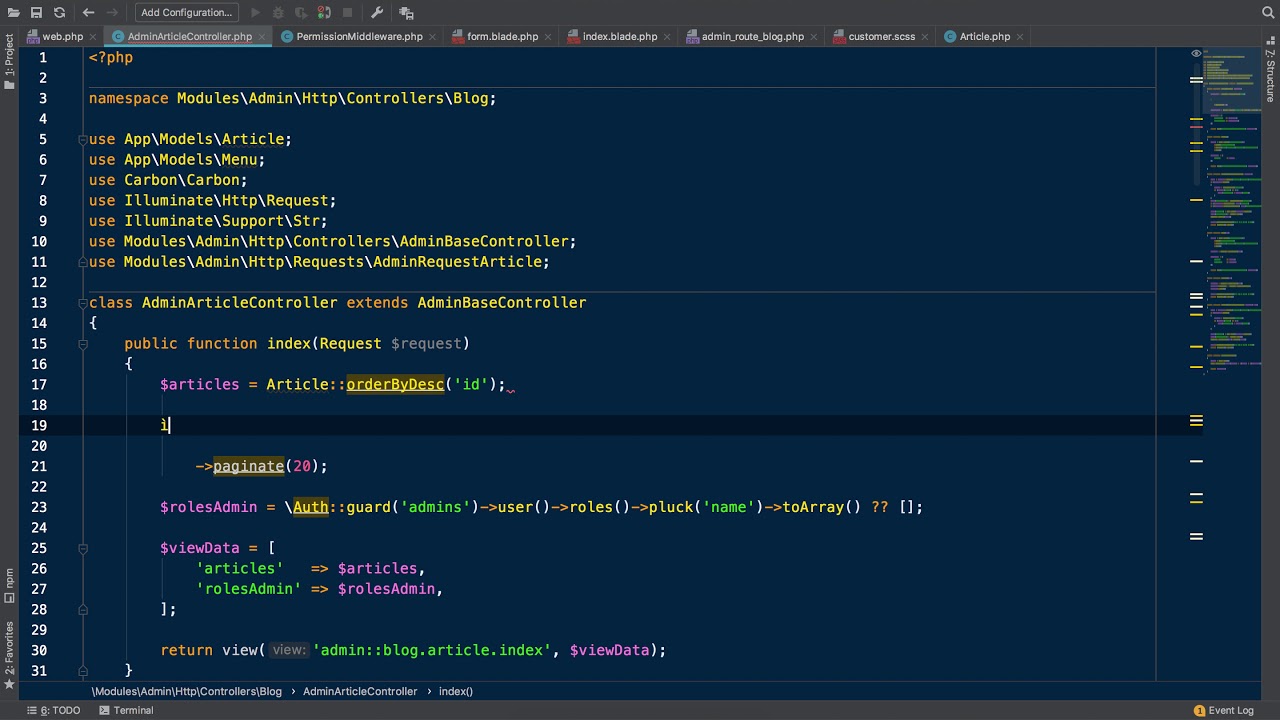Click the Synchronize refresh icon

59,12
